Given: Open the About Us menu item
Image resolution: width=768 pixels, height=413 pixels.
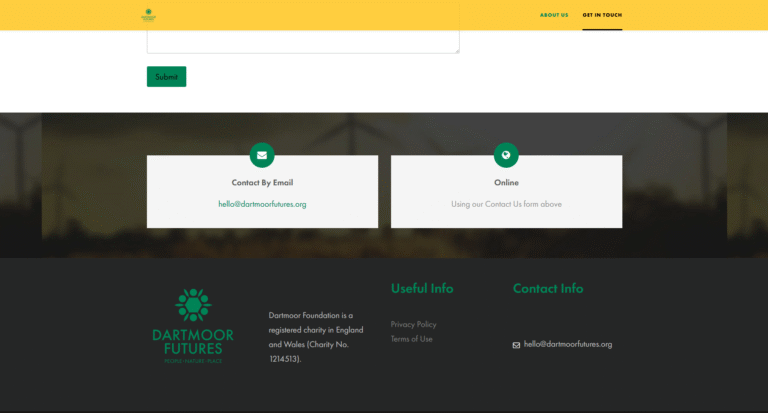Looking at the screenshot, I should click(553, 15).
